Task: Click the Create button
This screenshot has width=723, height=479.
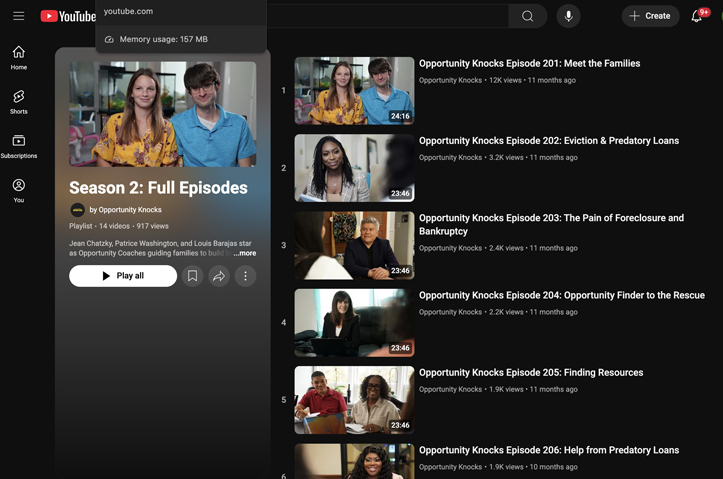Action: coord(650,16)
